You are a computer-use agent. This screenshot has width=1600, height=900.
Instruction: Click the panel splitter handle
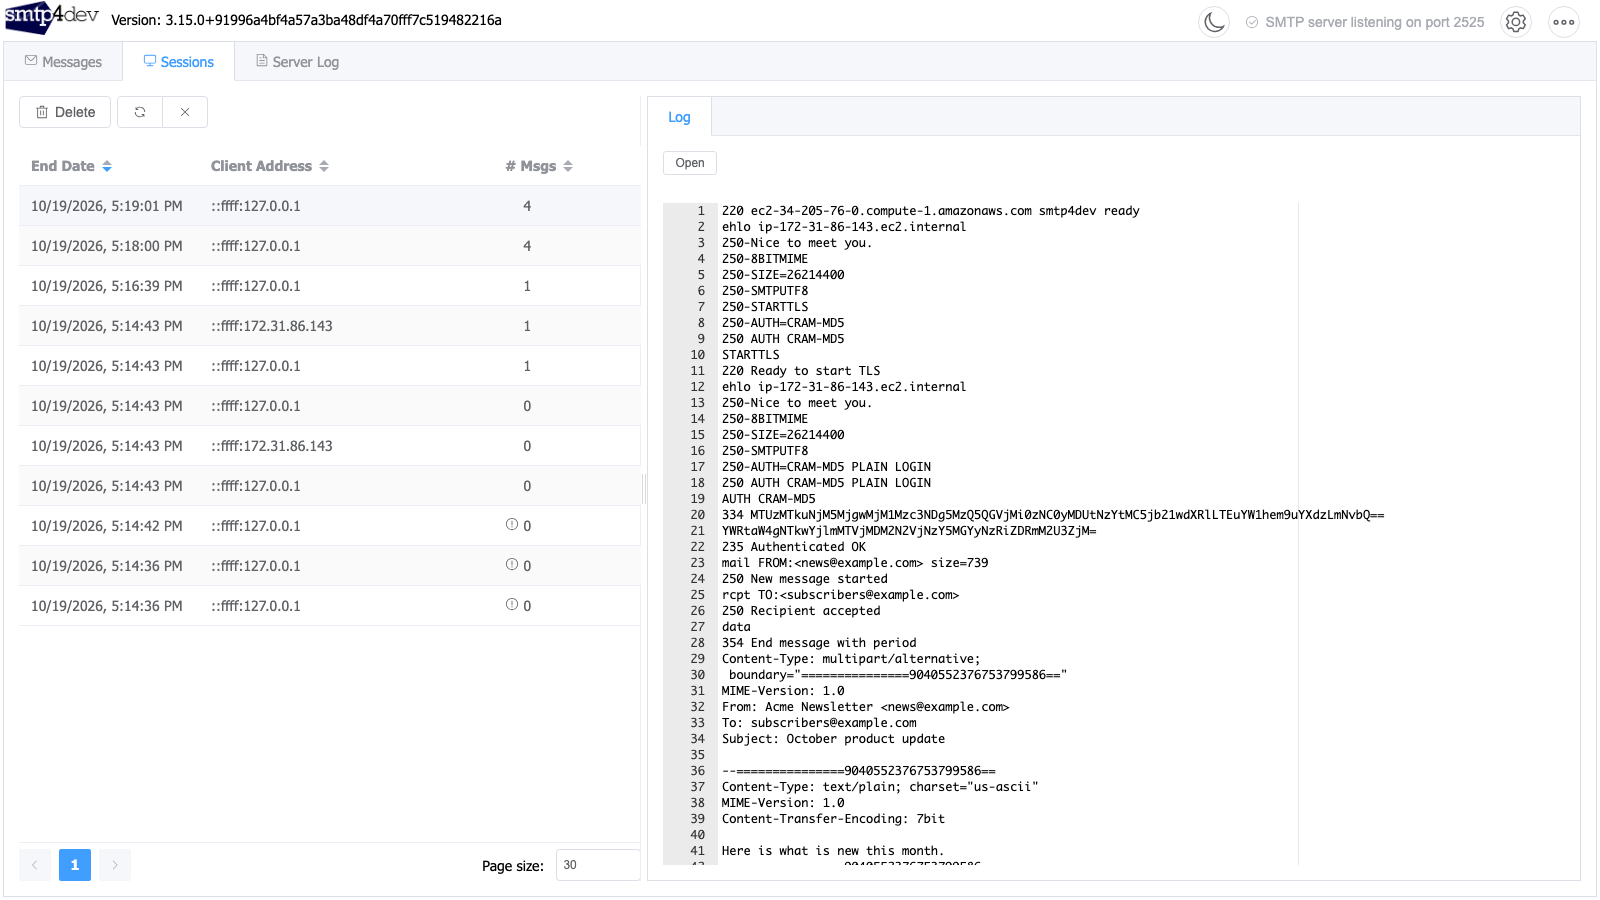pyautogui.click(x=644, y=489)
